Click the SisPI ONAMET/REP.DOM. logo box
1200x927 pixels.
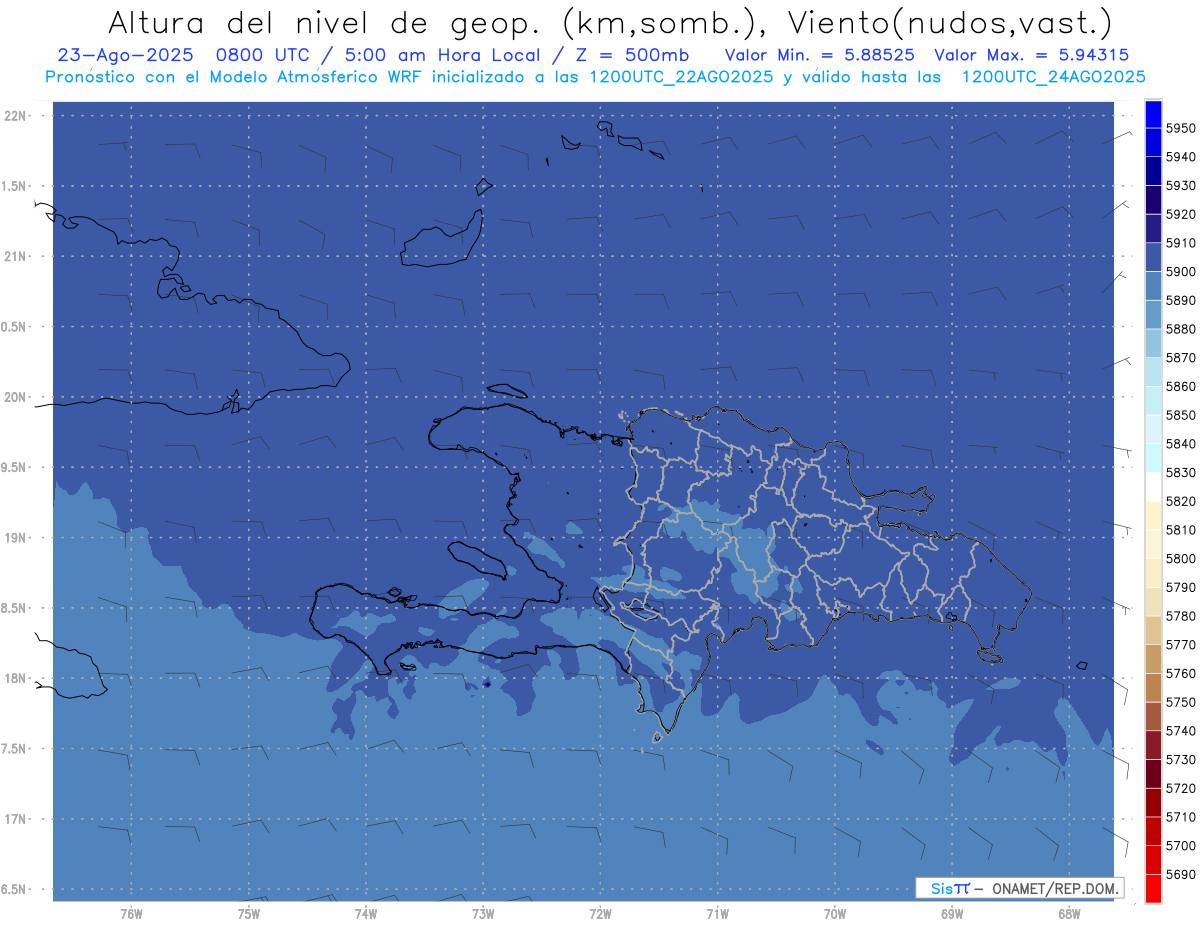click(x=1019, y=888)
